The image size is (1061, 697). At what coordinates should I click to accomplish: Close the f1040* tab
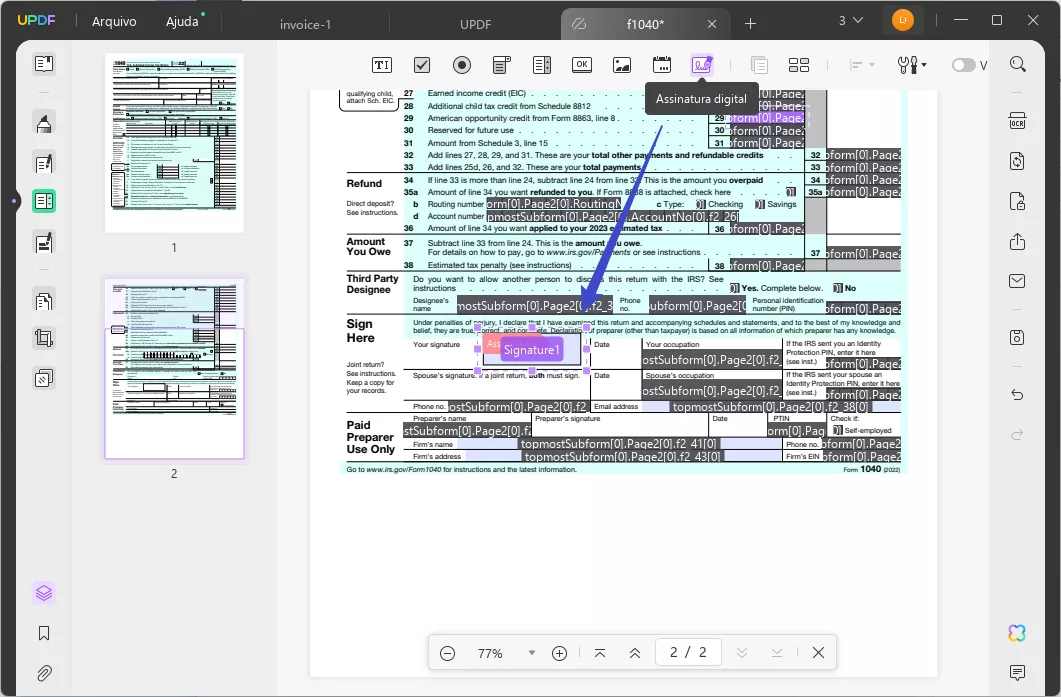[712, 24]
